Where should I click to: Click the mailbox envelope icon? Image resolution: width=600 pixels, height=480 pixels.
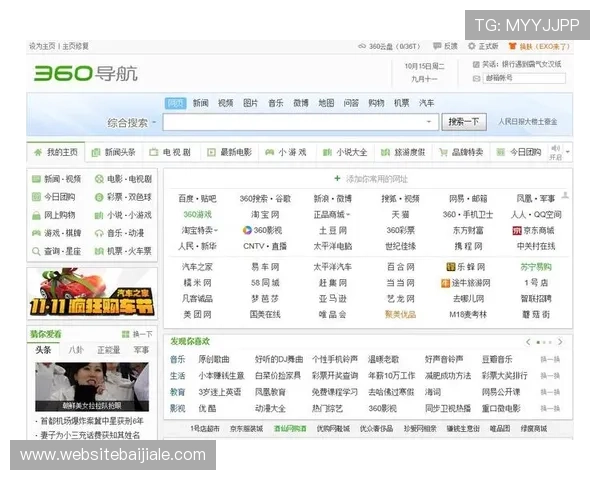pyautogui.click(x=476, y=78)
